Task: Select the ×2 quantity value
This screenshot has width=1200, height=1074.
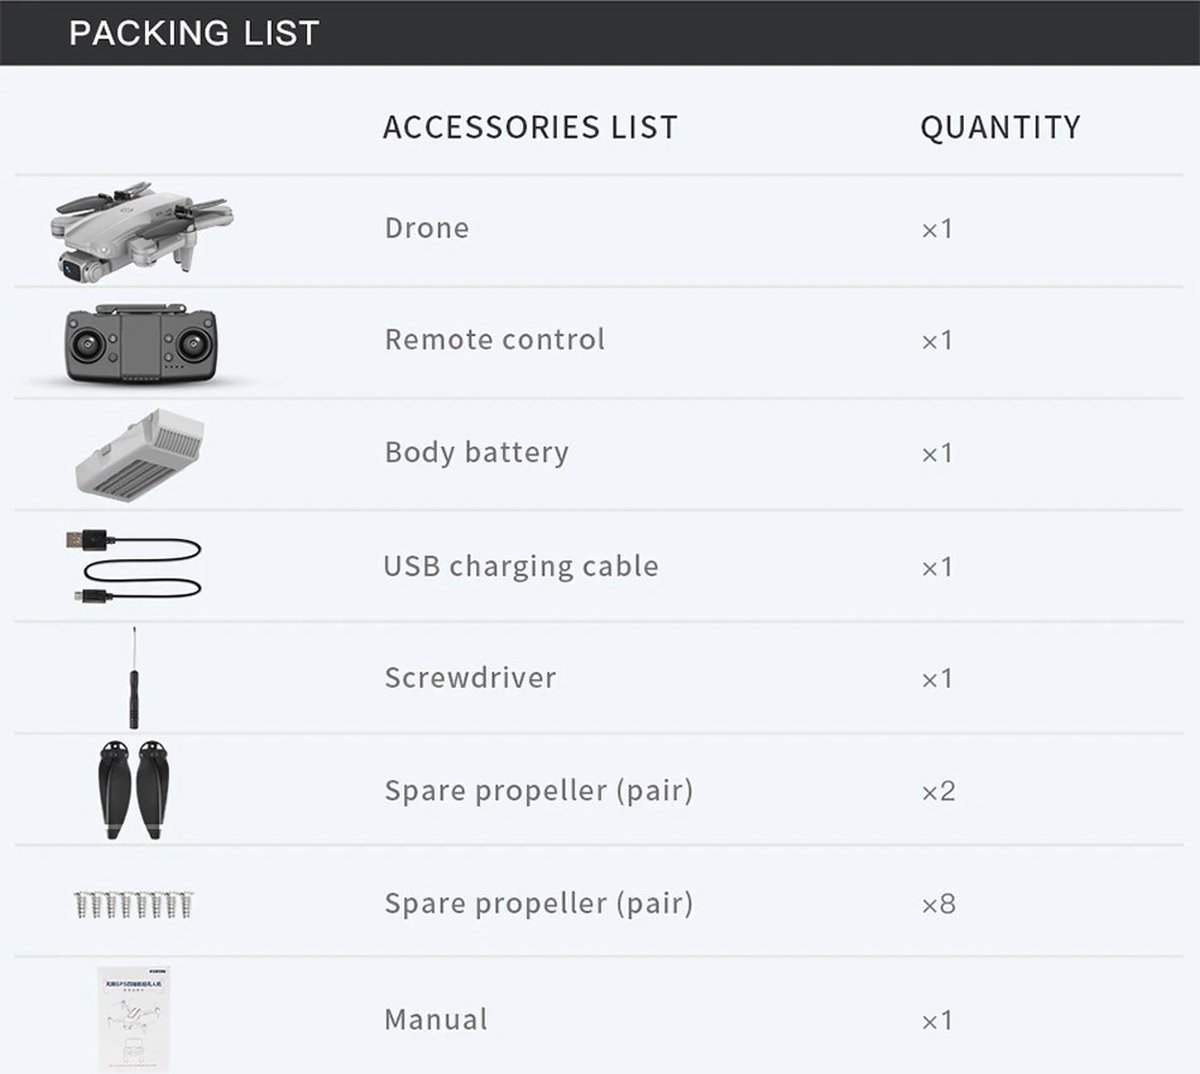Action: (938, 792)
